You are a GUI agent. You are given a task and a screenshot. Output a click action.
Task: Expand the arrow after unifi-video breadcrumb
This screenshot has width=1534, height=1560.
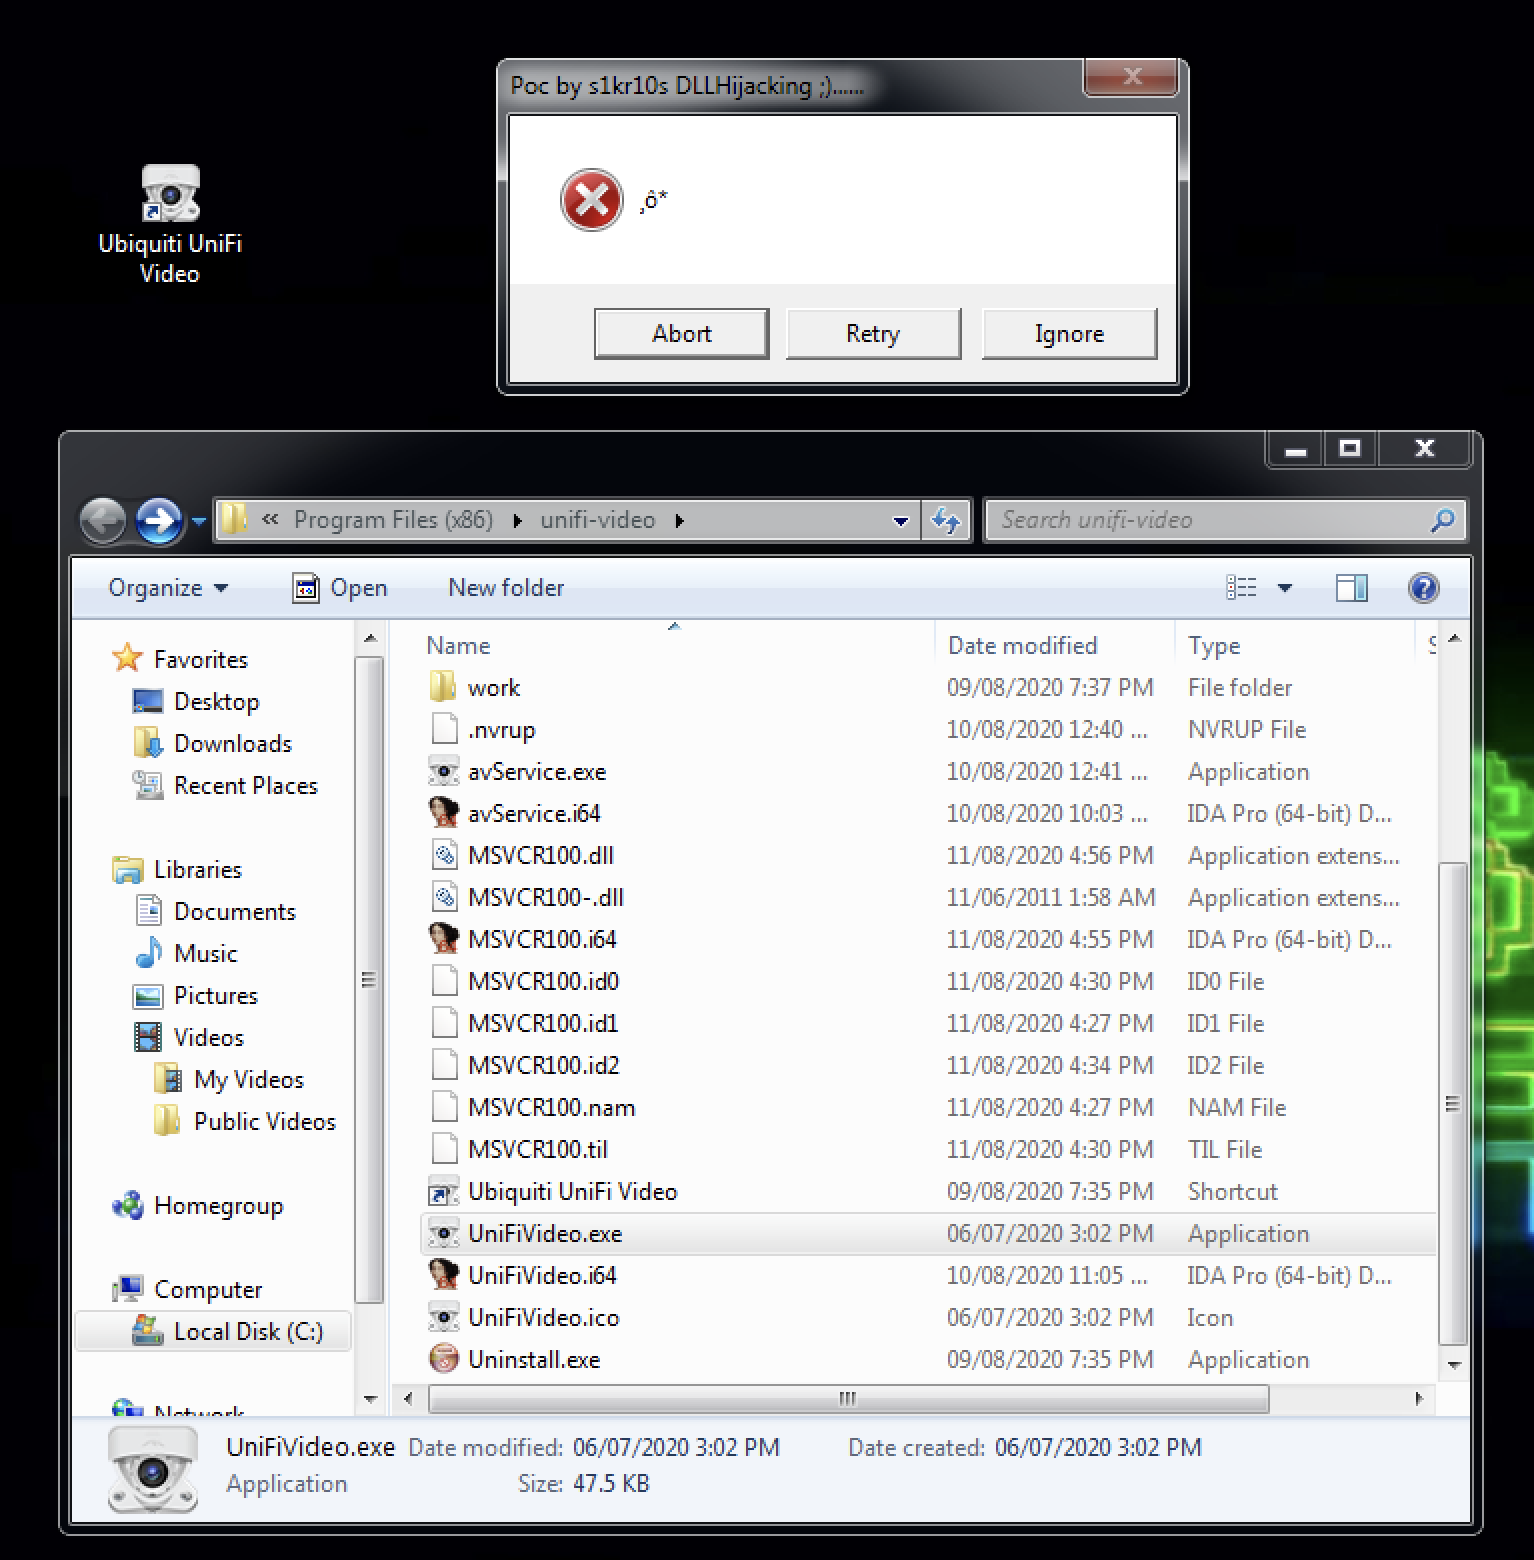tap(679, 521)
